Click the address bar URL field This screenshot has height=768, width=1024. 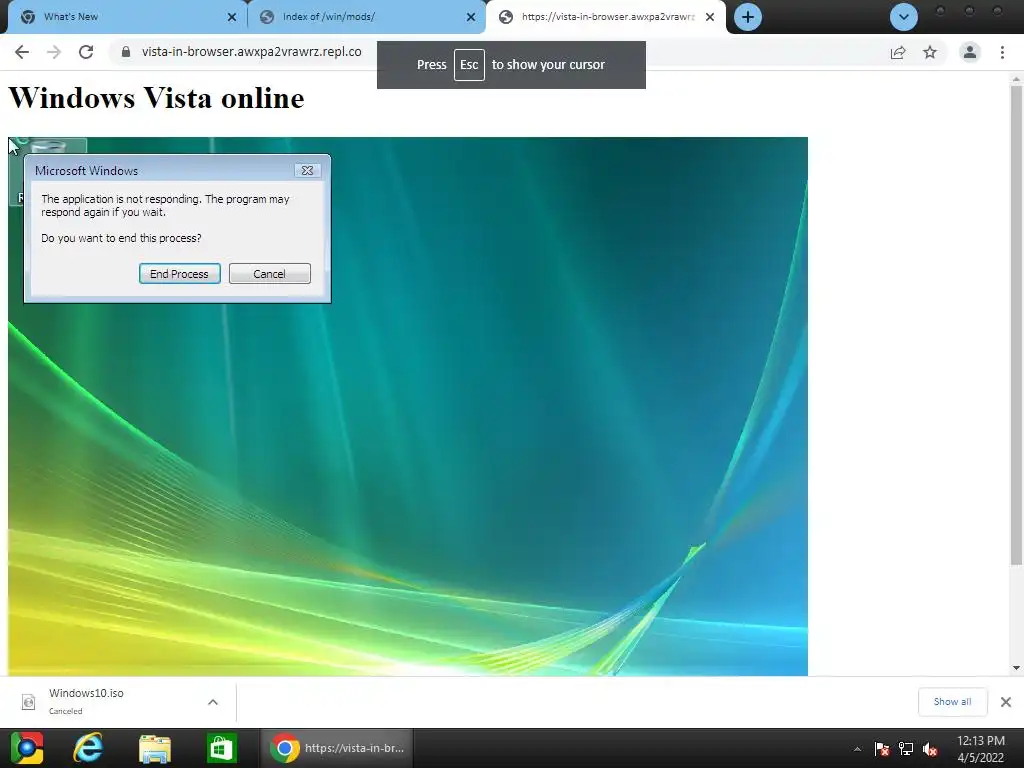point(251,52)
